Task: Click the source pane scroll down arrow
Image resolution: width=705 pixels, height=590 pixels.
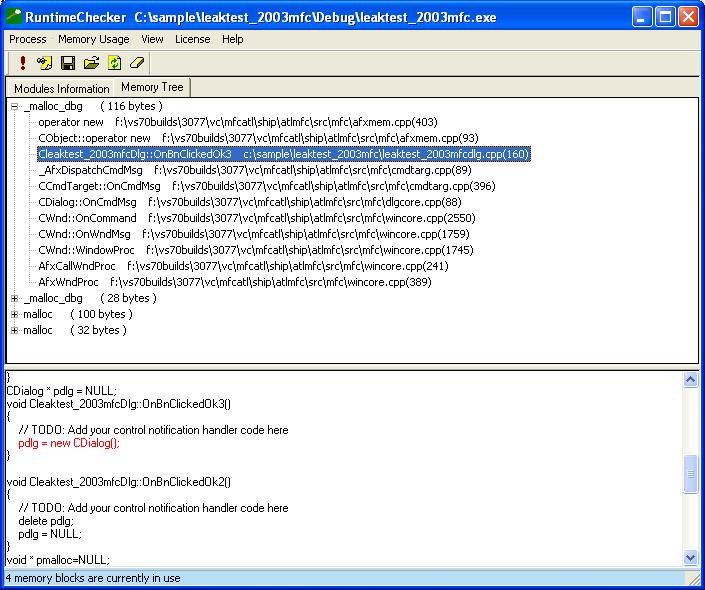Action: click(x=690, y=558)
